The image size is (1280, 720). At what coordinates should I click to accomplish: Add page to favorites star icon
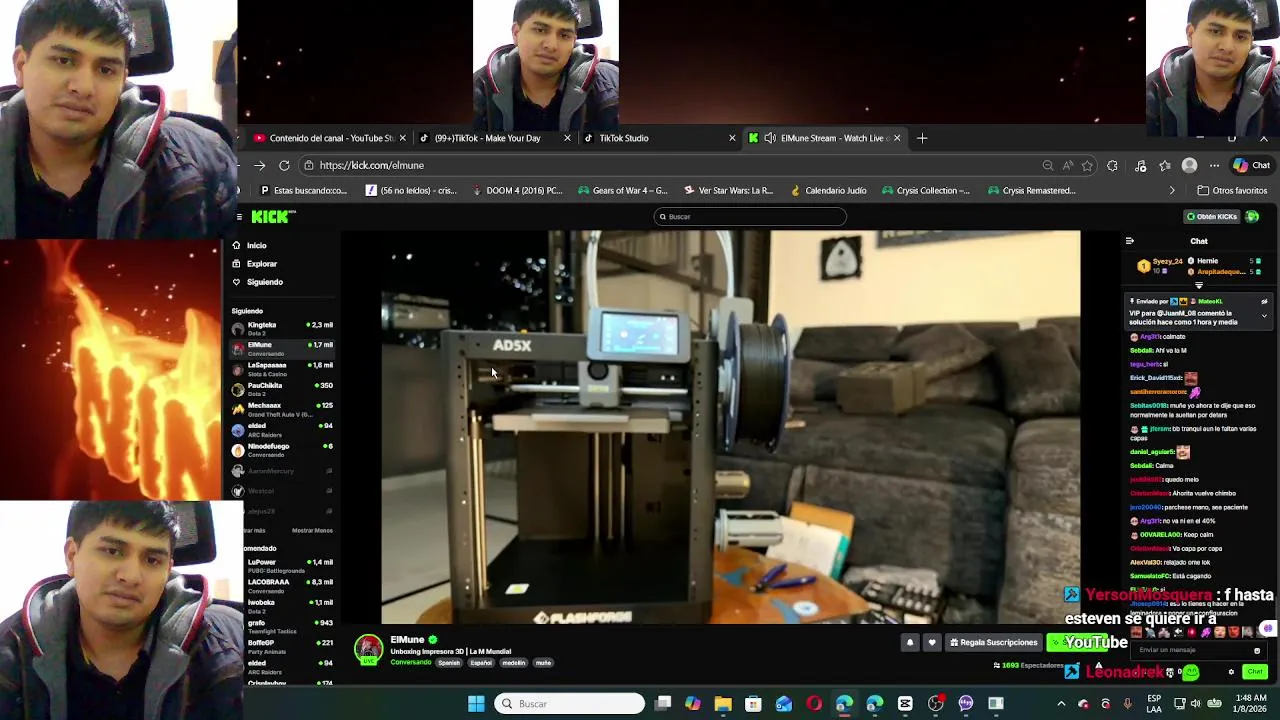pos(1087,165)
